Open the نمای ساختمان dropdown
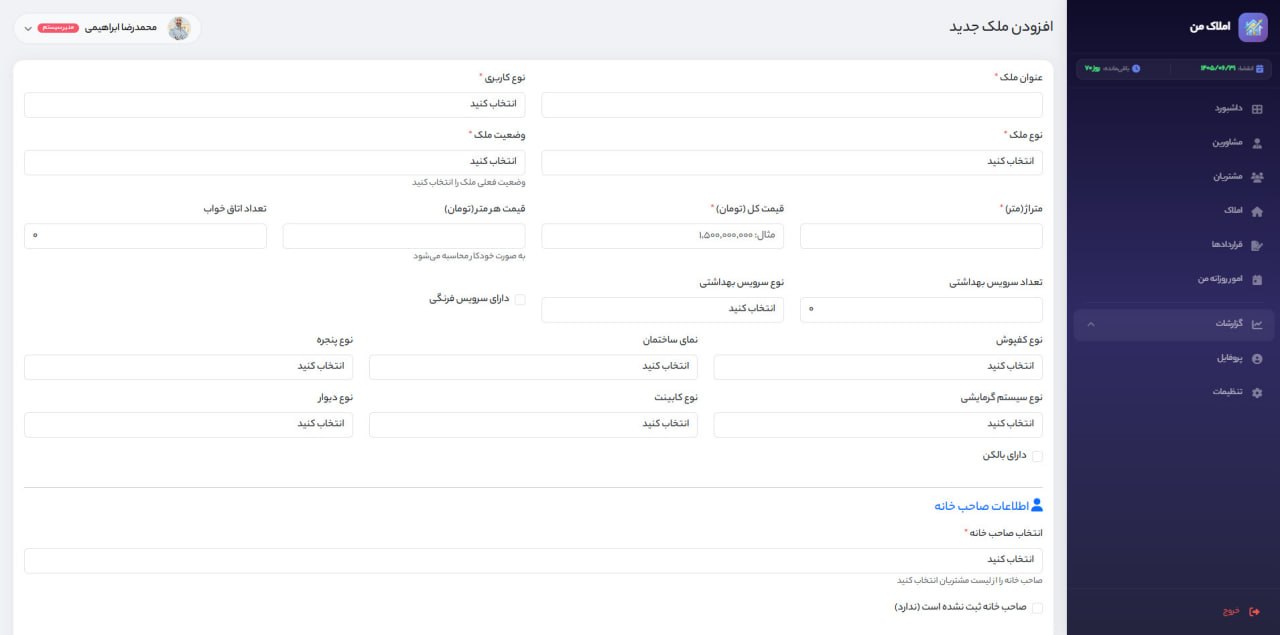The image size is (1280, 635). click(533, 367)
